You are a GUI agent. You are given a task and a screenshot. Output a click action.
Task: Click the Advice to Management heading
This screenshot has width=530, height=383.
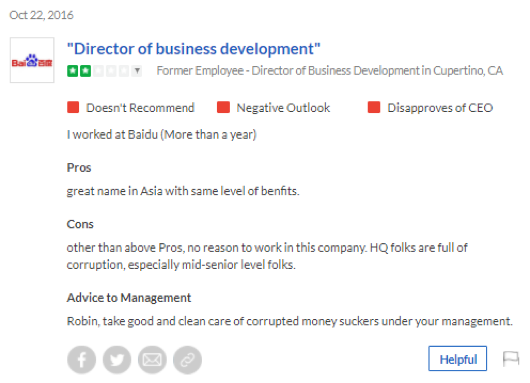pos(129,298)
